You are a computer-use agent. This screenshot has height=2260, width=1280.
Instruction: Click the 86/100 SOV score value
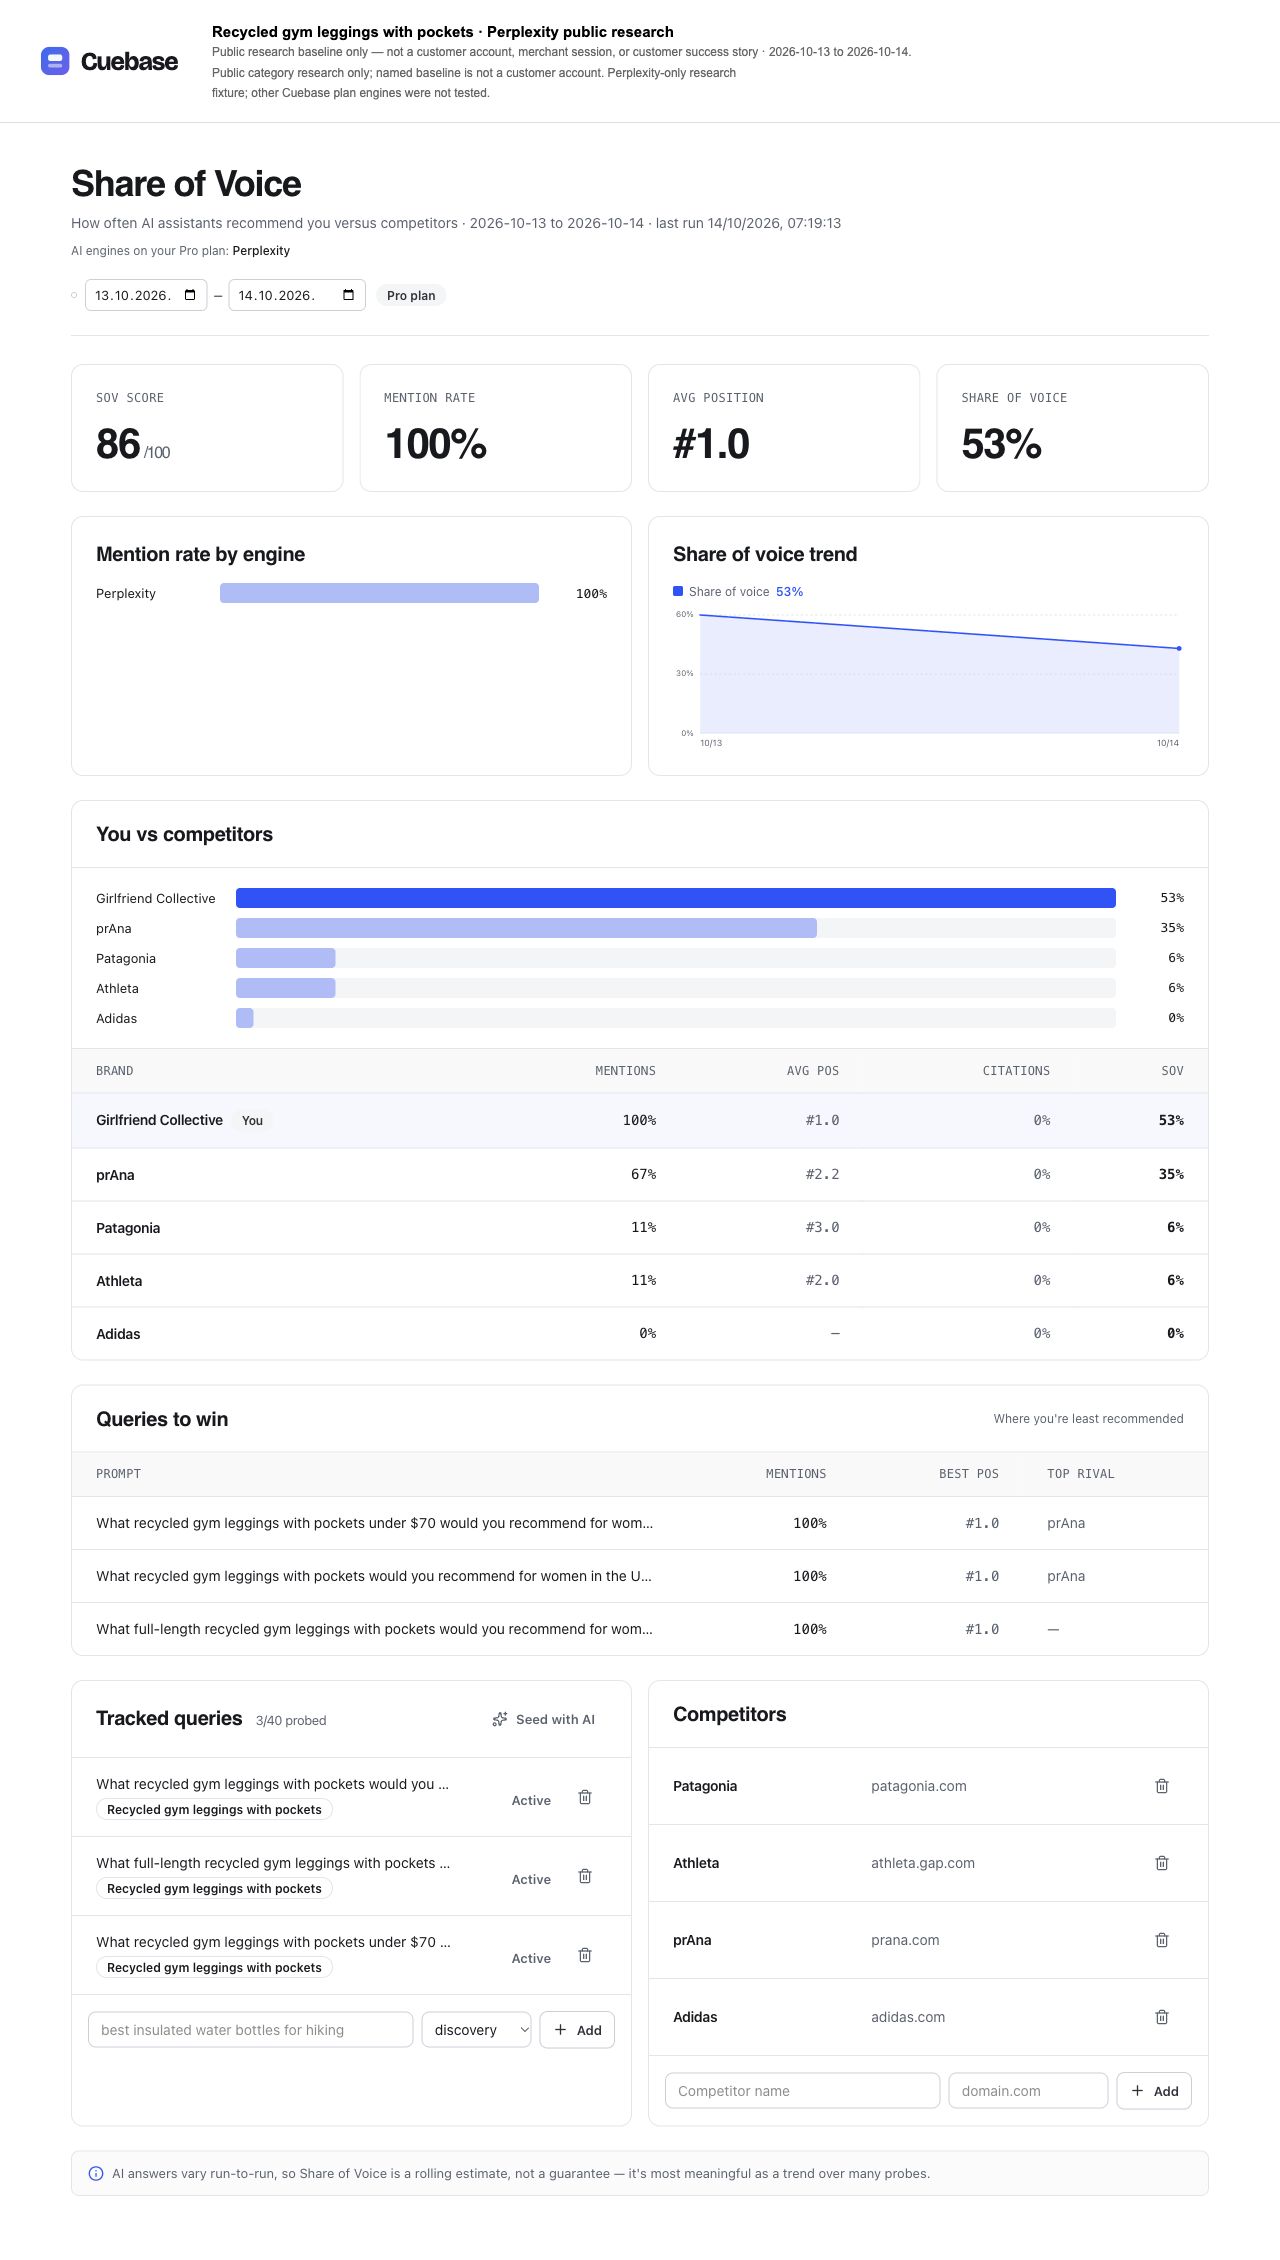tap(133, 444)
